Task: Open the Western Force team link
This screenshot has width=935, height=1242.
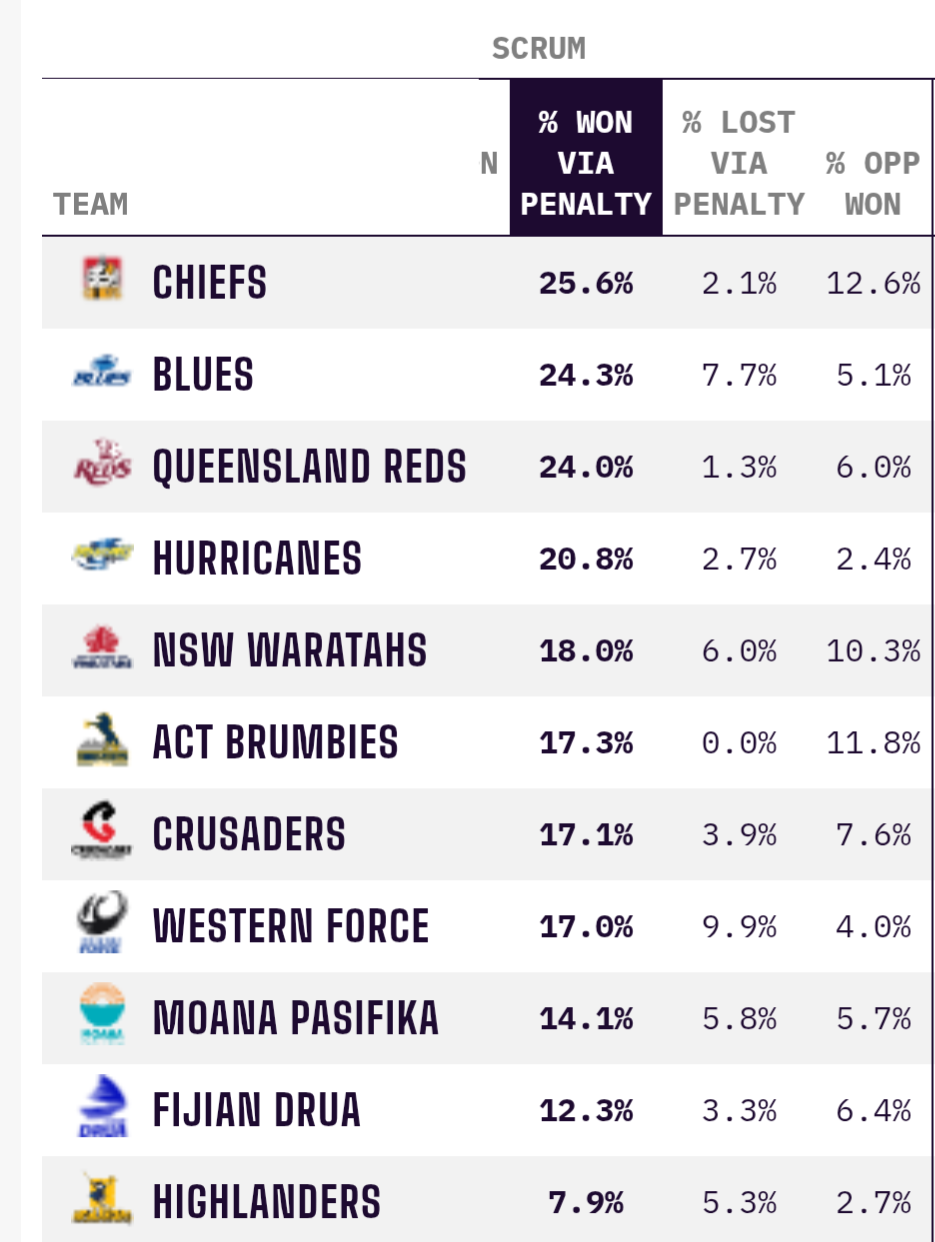Action: [x=291, y=926]
